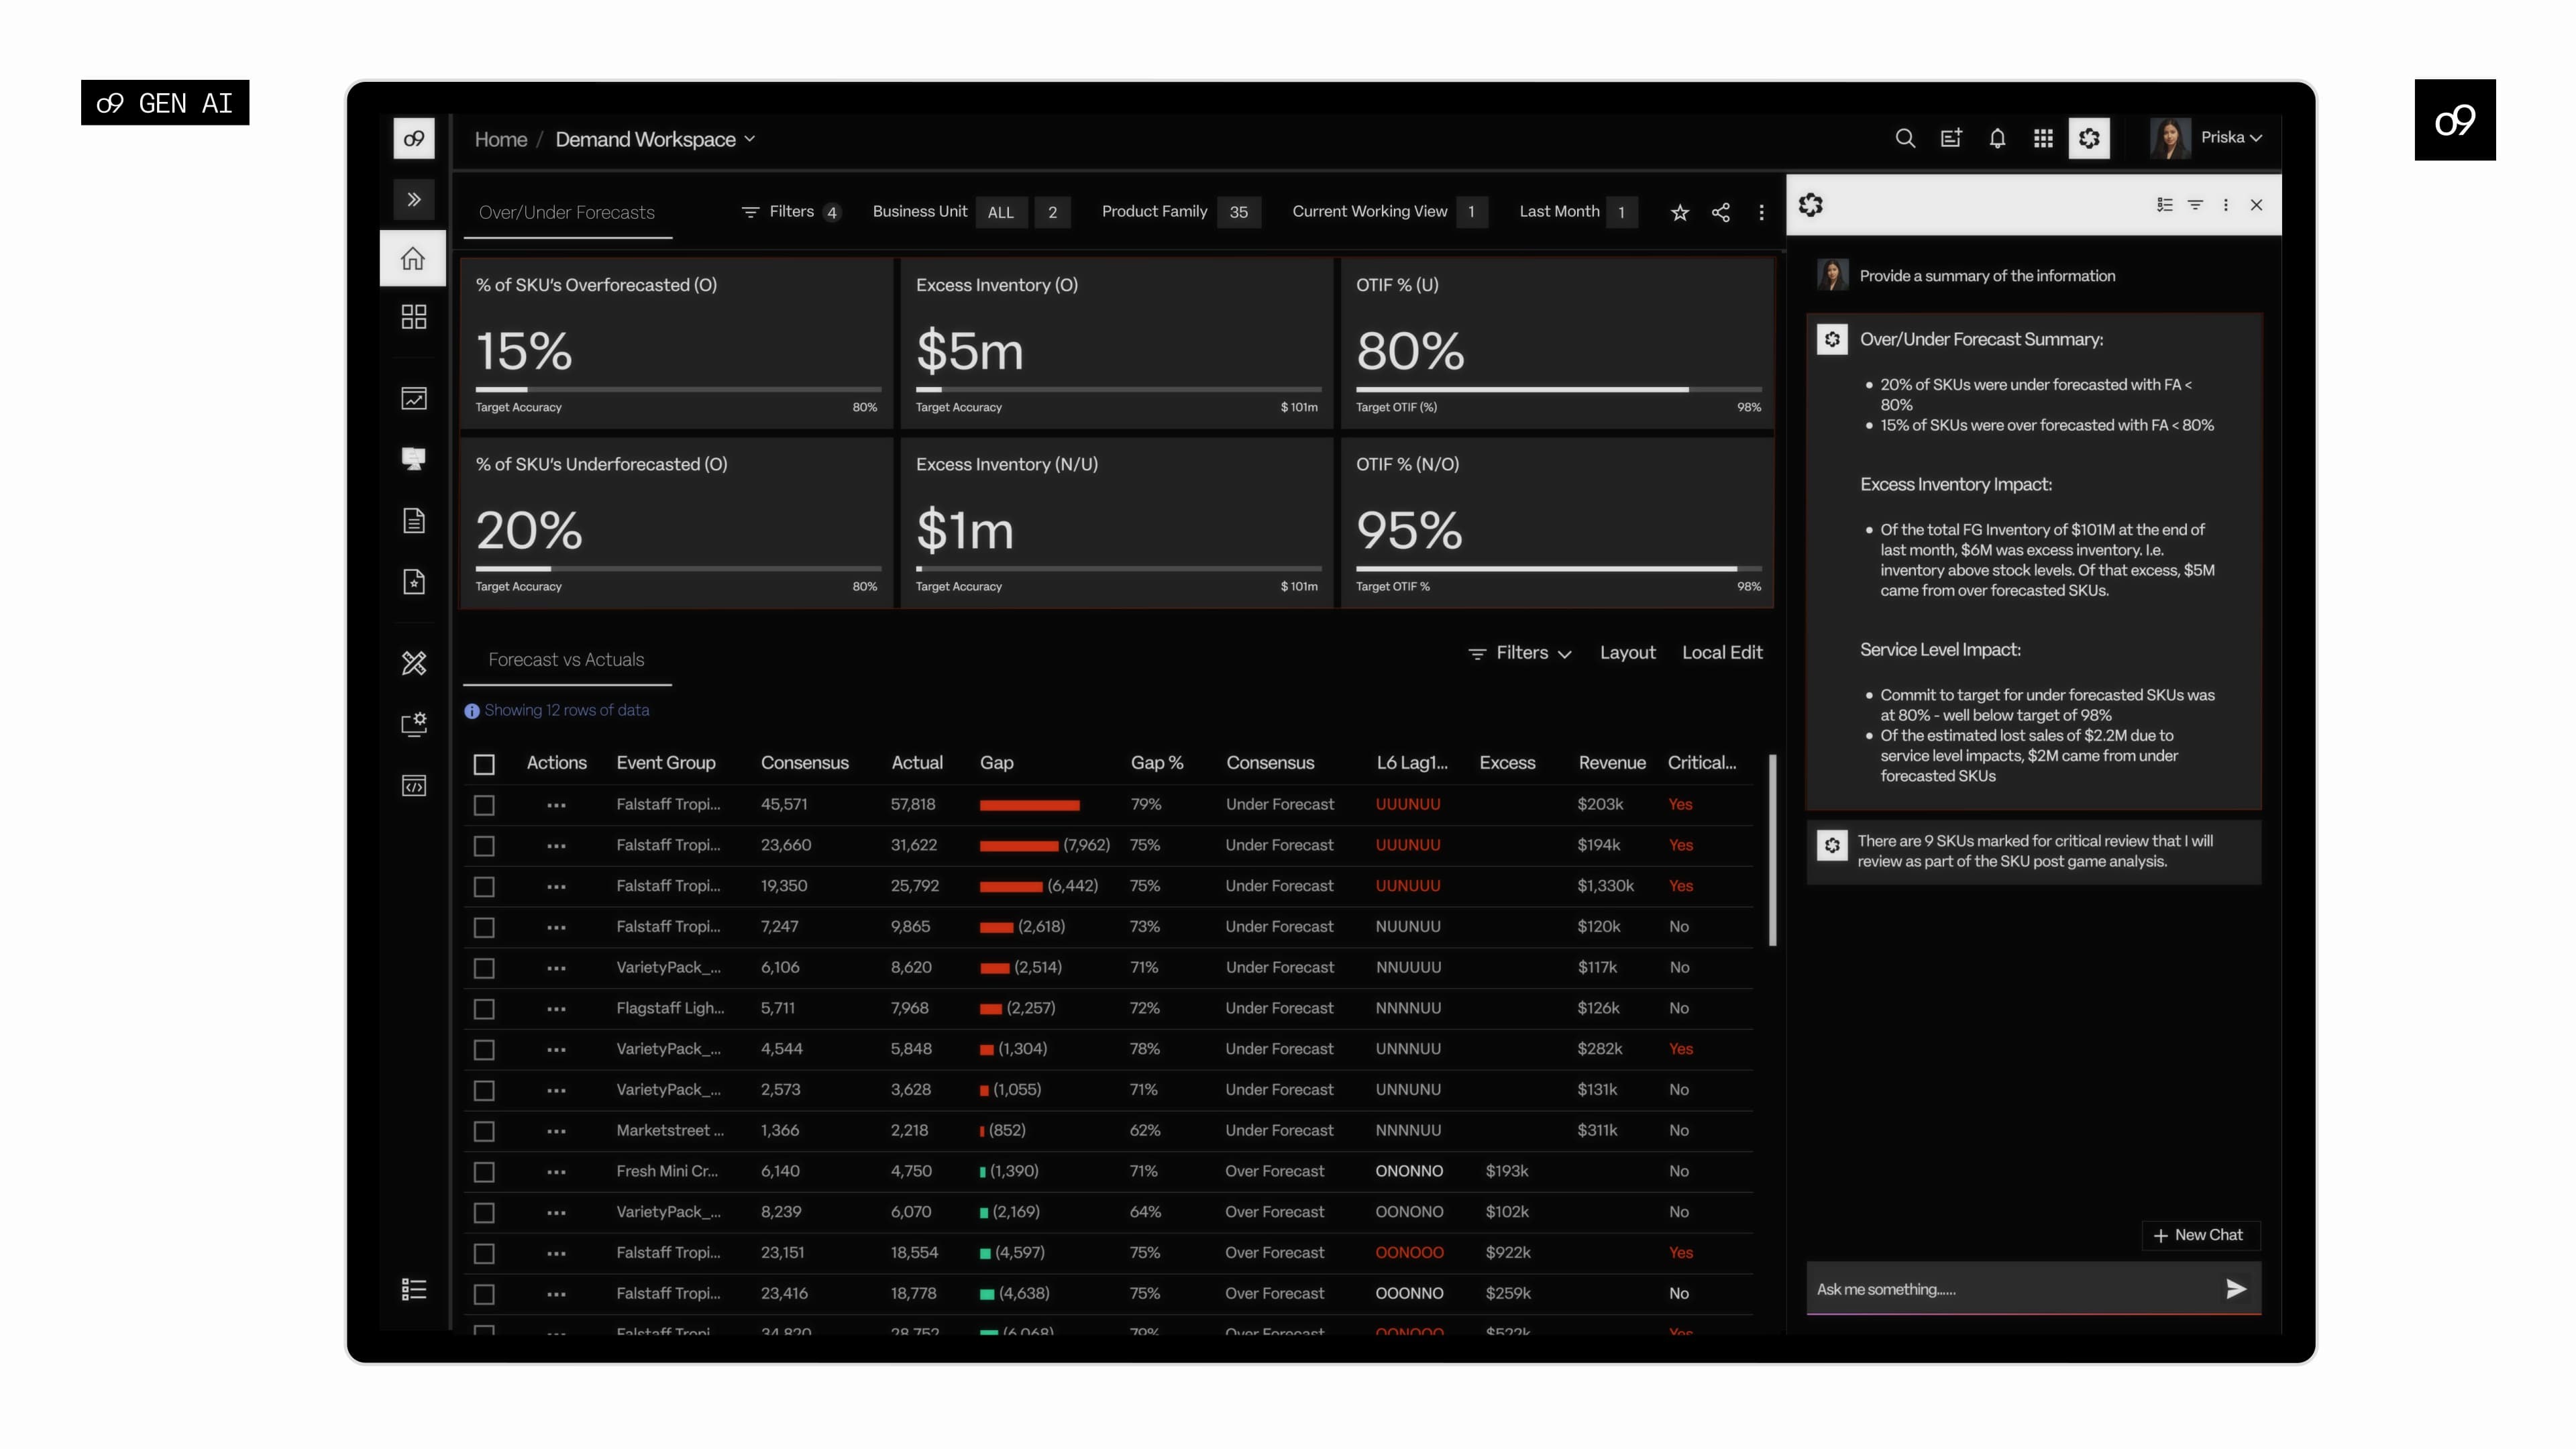This screenshot has width=2576, height=1449.
Task: Check the select-all header checkbox
Action: pyautogui.click(x=484, y=764)
